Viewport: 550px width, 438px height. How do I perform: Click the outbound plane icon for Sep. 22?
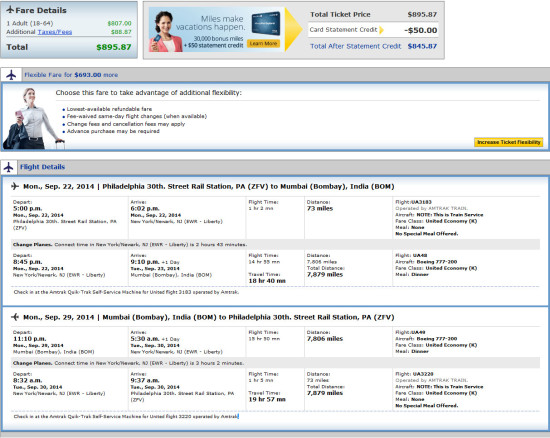coord(15,186)
